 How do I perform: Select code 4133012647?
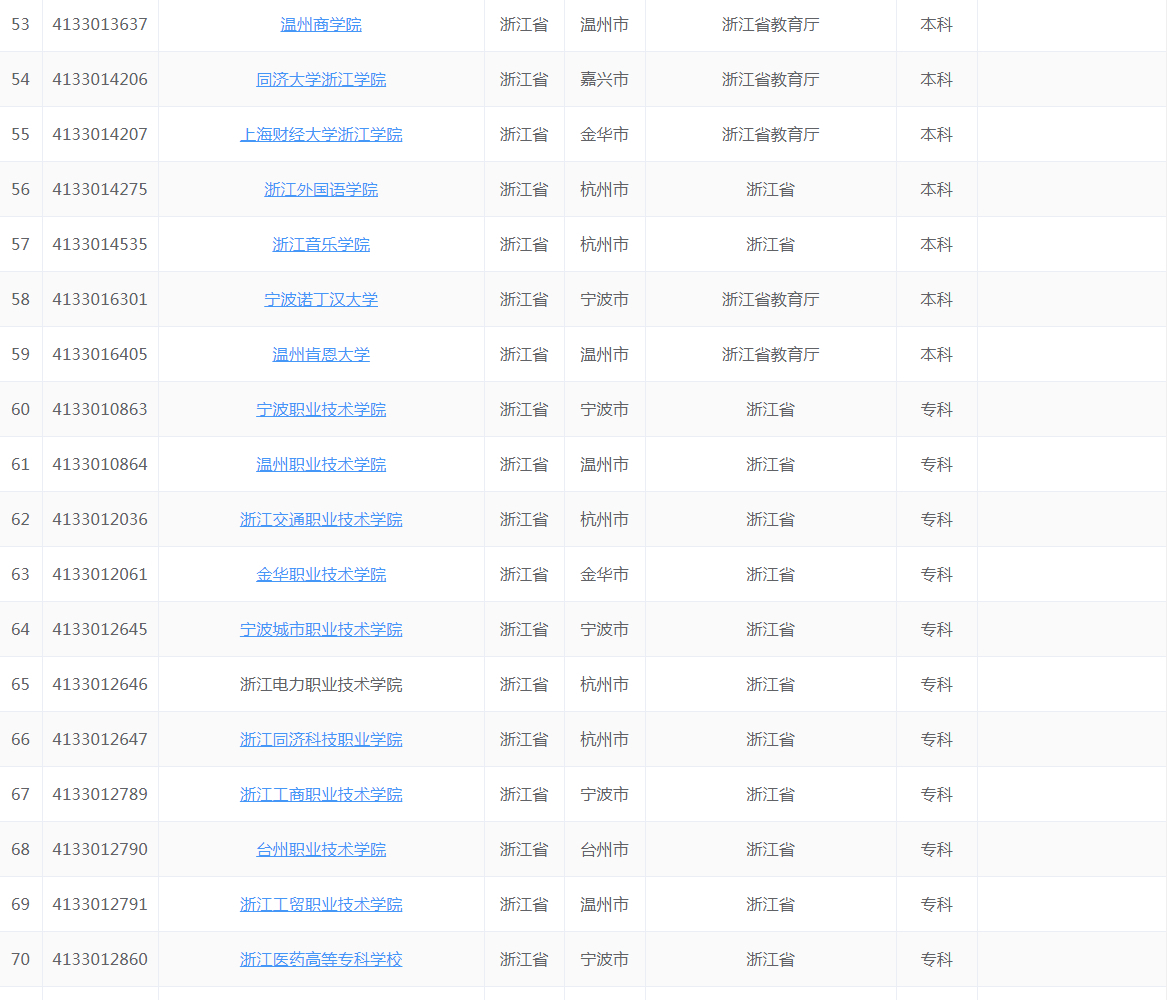100,740
